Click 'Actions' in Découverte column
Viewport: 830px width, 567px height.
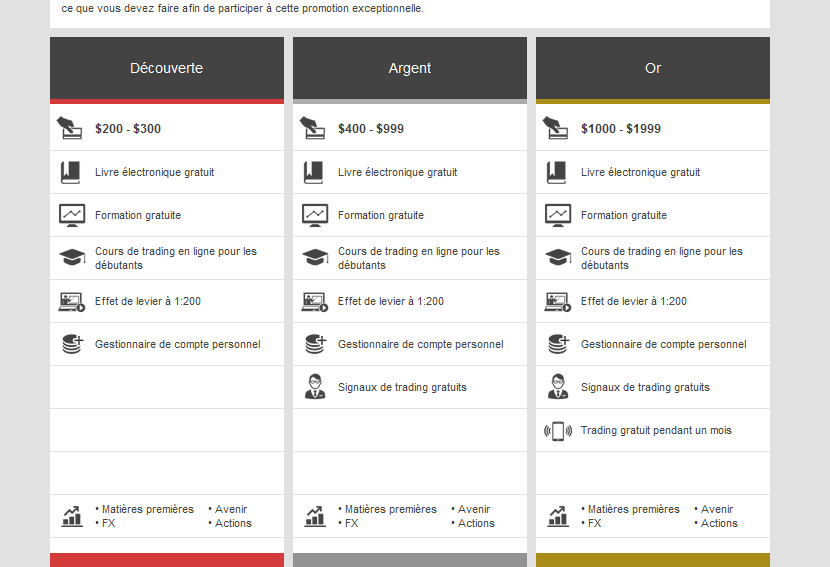[x=233, y=523]
